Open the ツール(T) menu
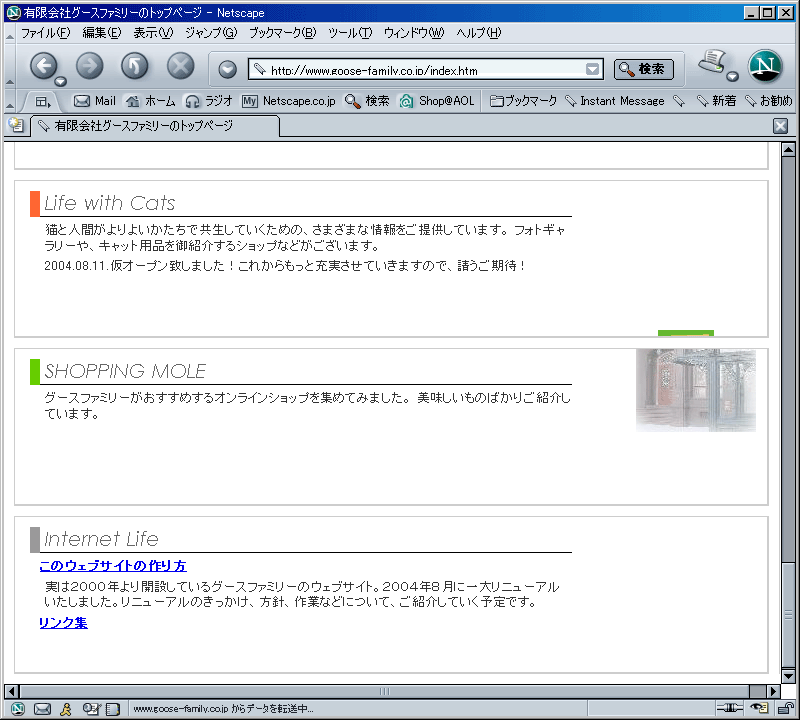The width and height of the screenshot is (800, 720). (x=350, y=33)
